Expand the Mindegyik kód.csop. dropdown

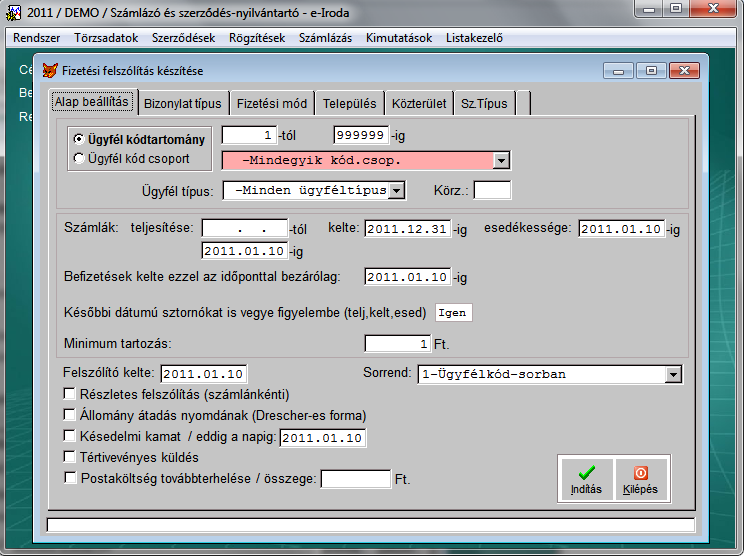tap(502, 160)
